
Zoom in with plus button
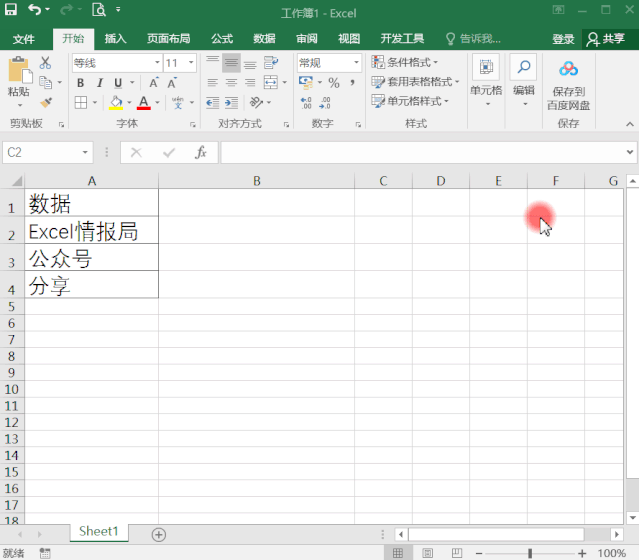tap(582, 553)
